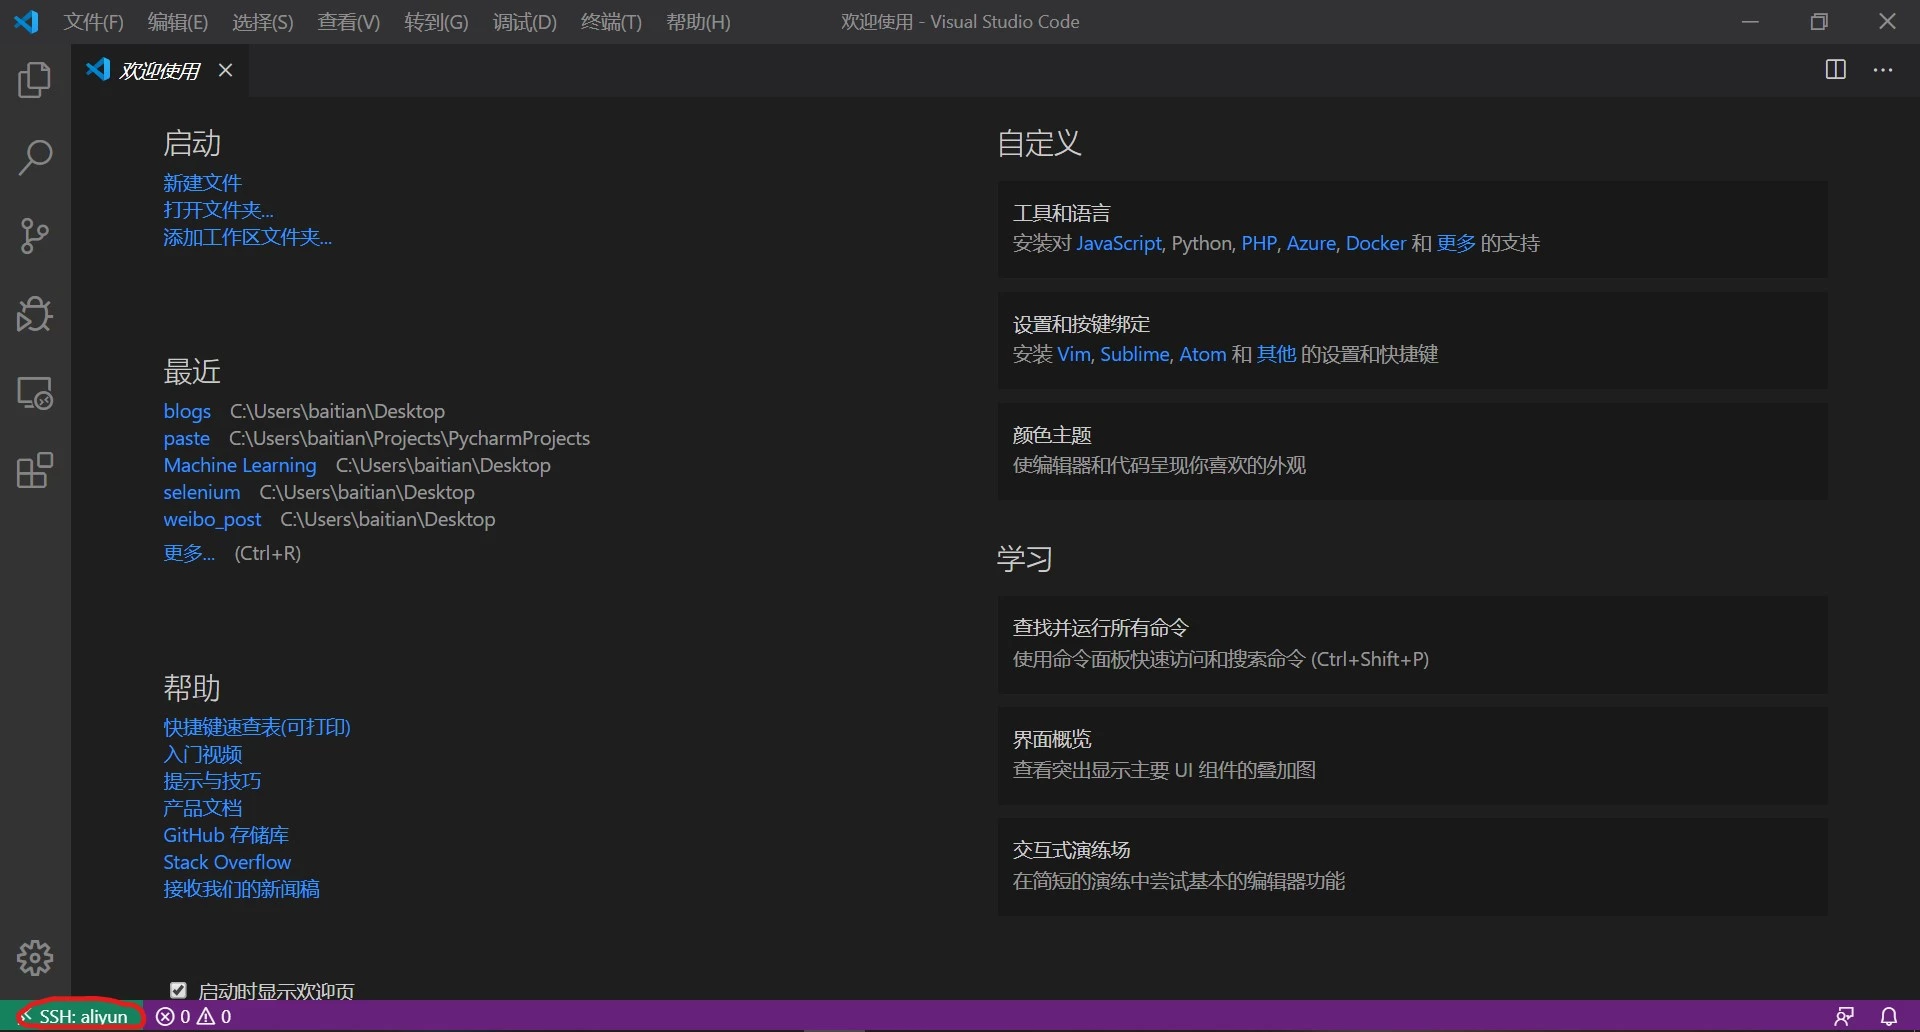Open the 查看(V) menu
Screen dimensions: 1920x1032
349,22
